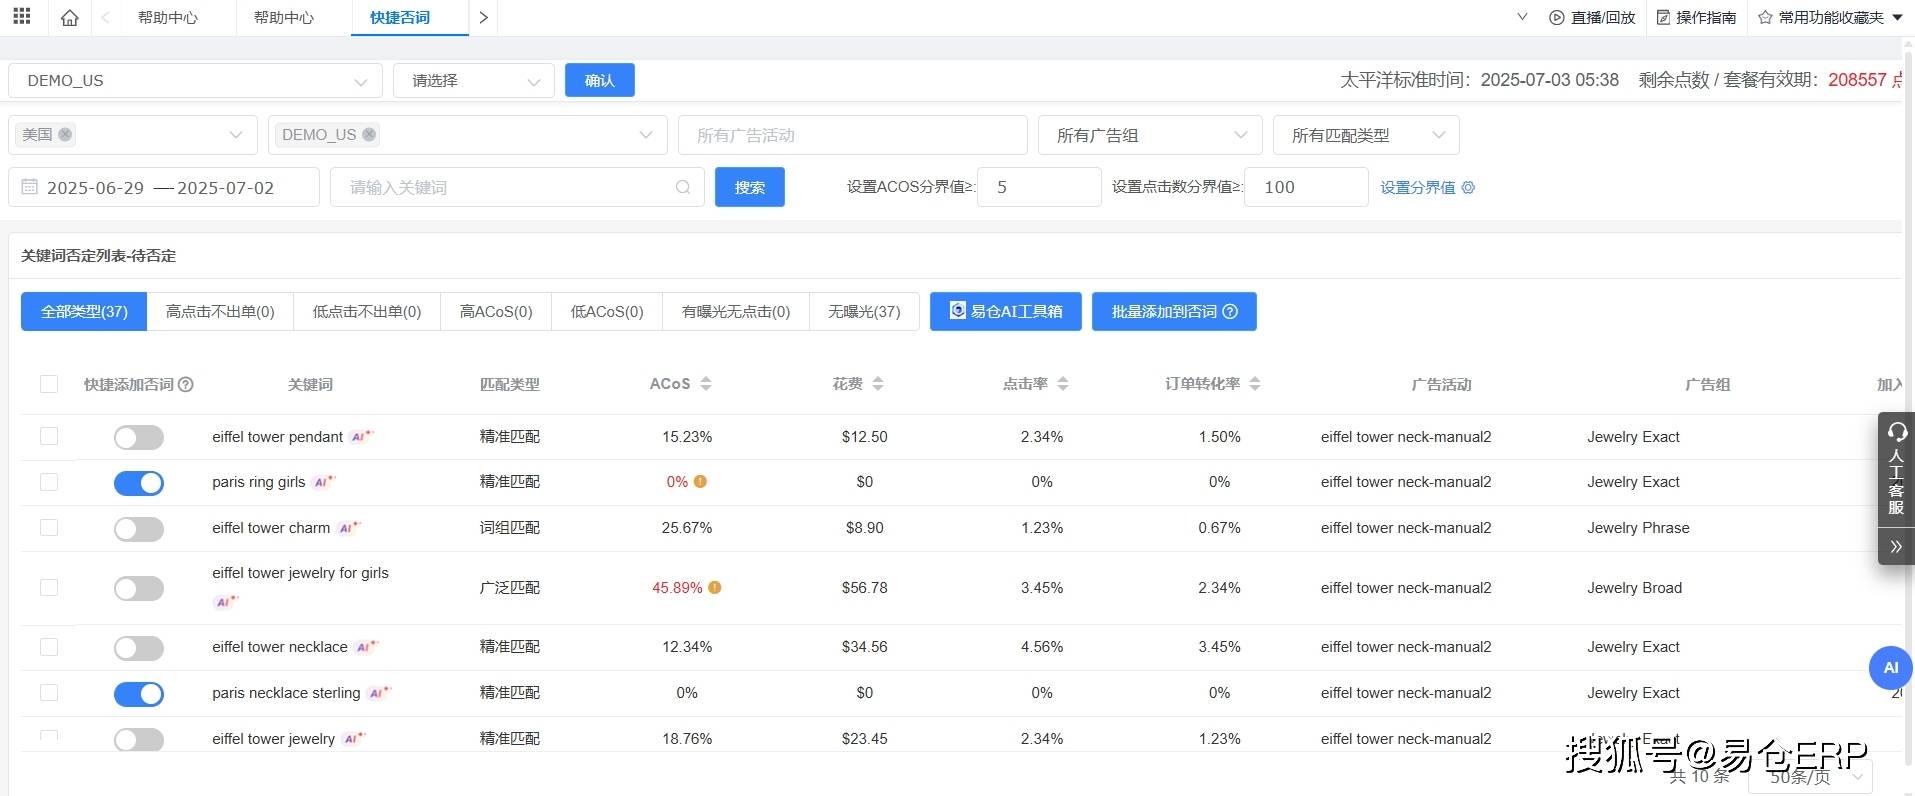Turn off switch for paris necklace sterling
This screenshot has height=796, width=1915.
(x=139, y=694)
